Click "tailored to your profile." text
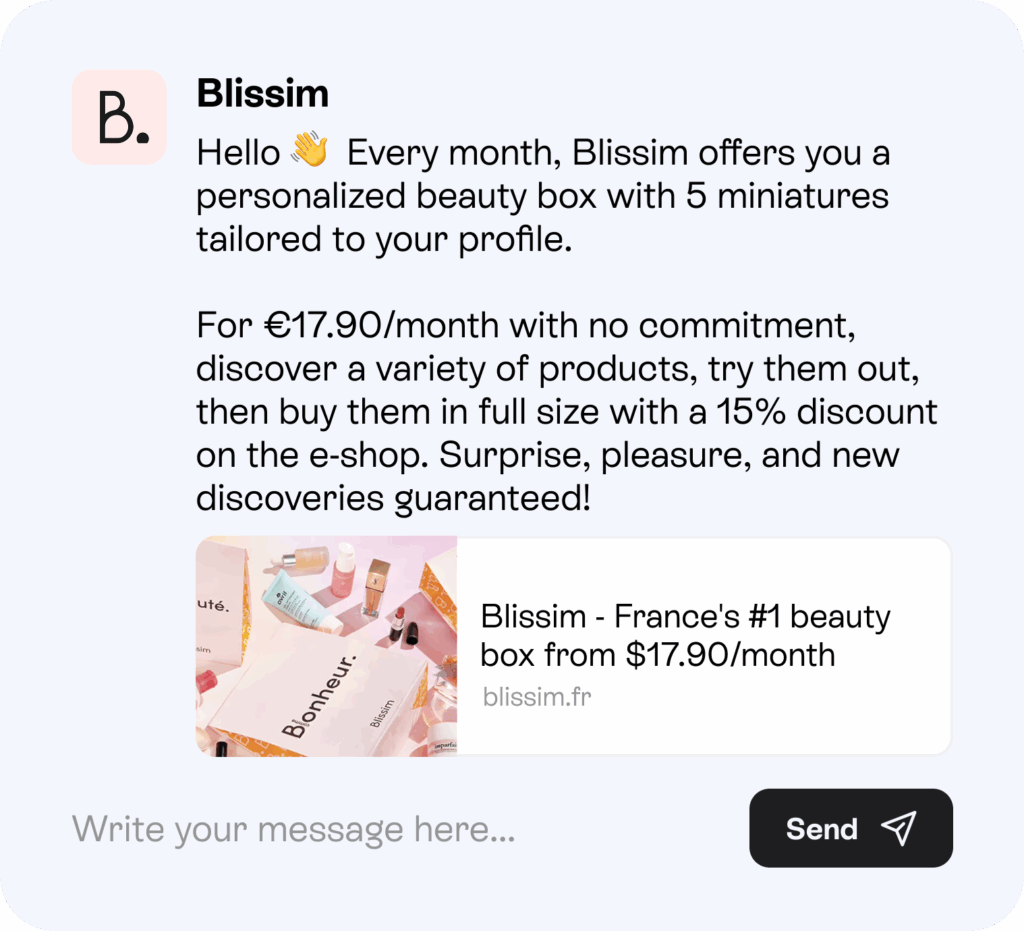This screenshot has height=931, width=1024. point(384,240)
